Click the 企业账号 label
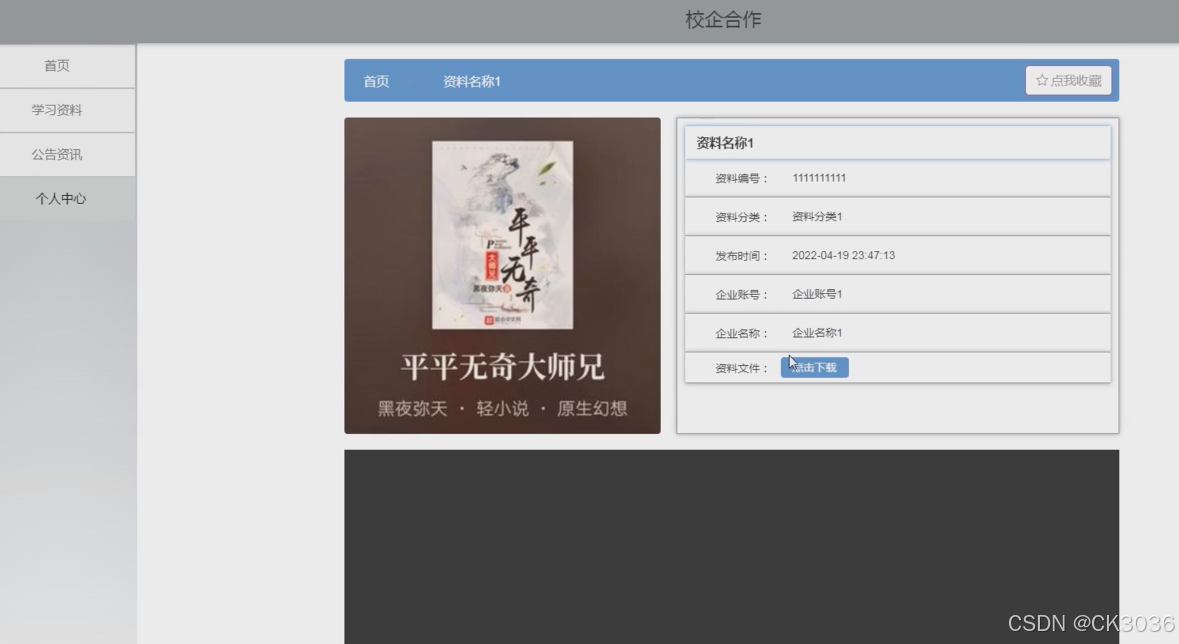 point(741,294)
